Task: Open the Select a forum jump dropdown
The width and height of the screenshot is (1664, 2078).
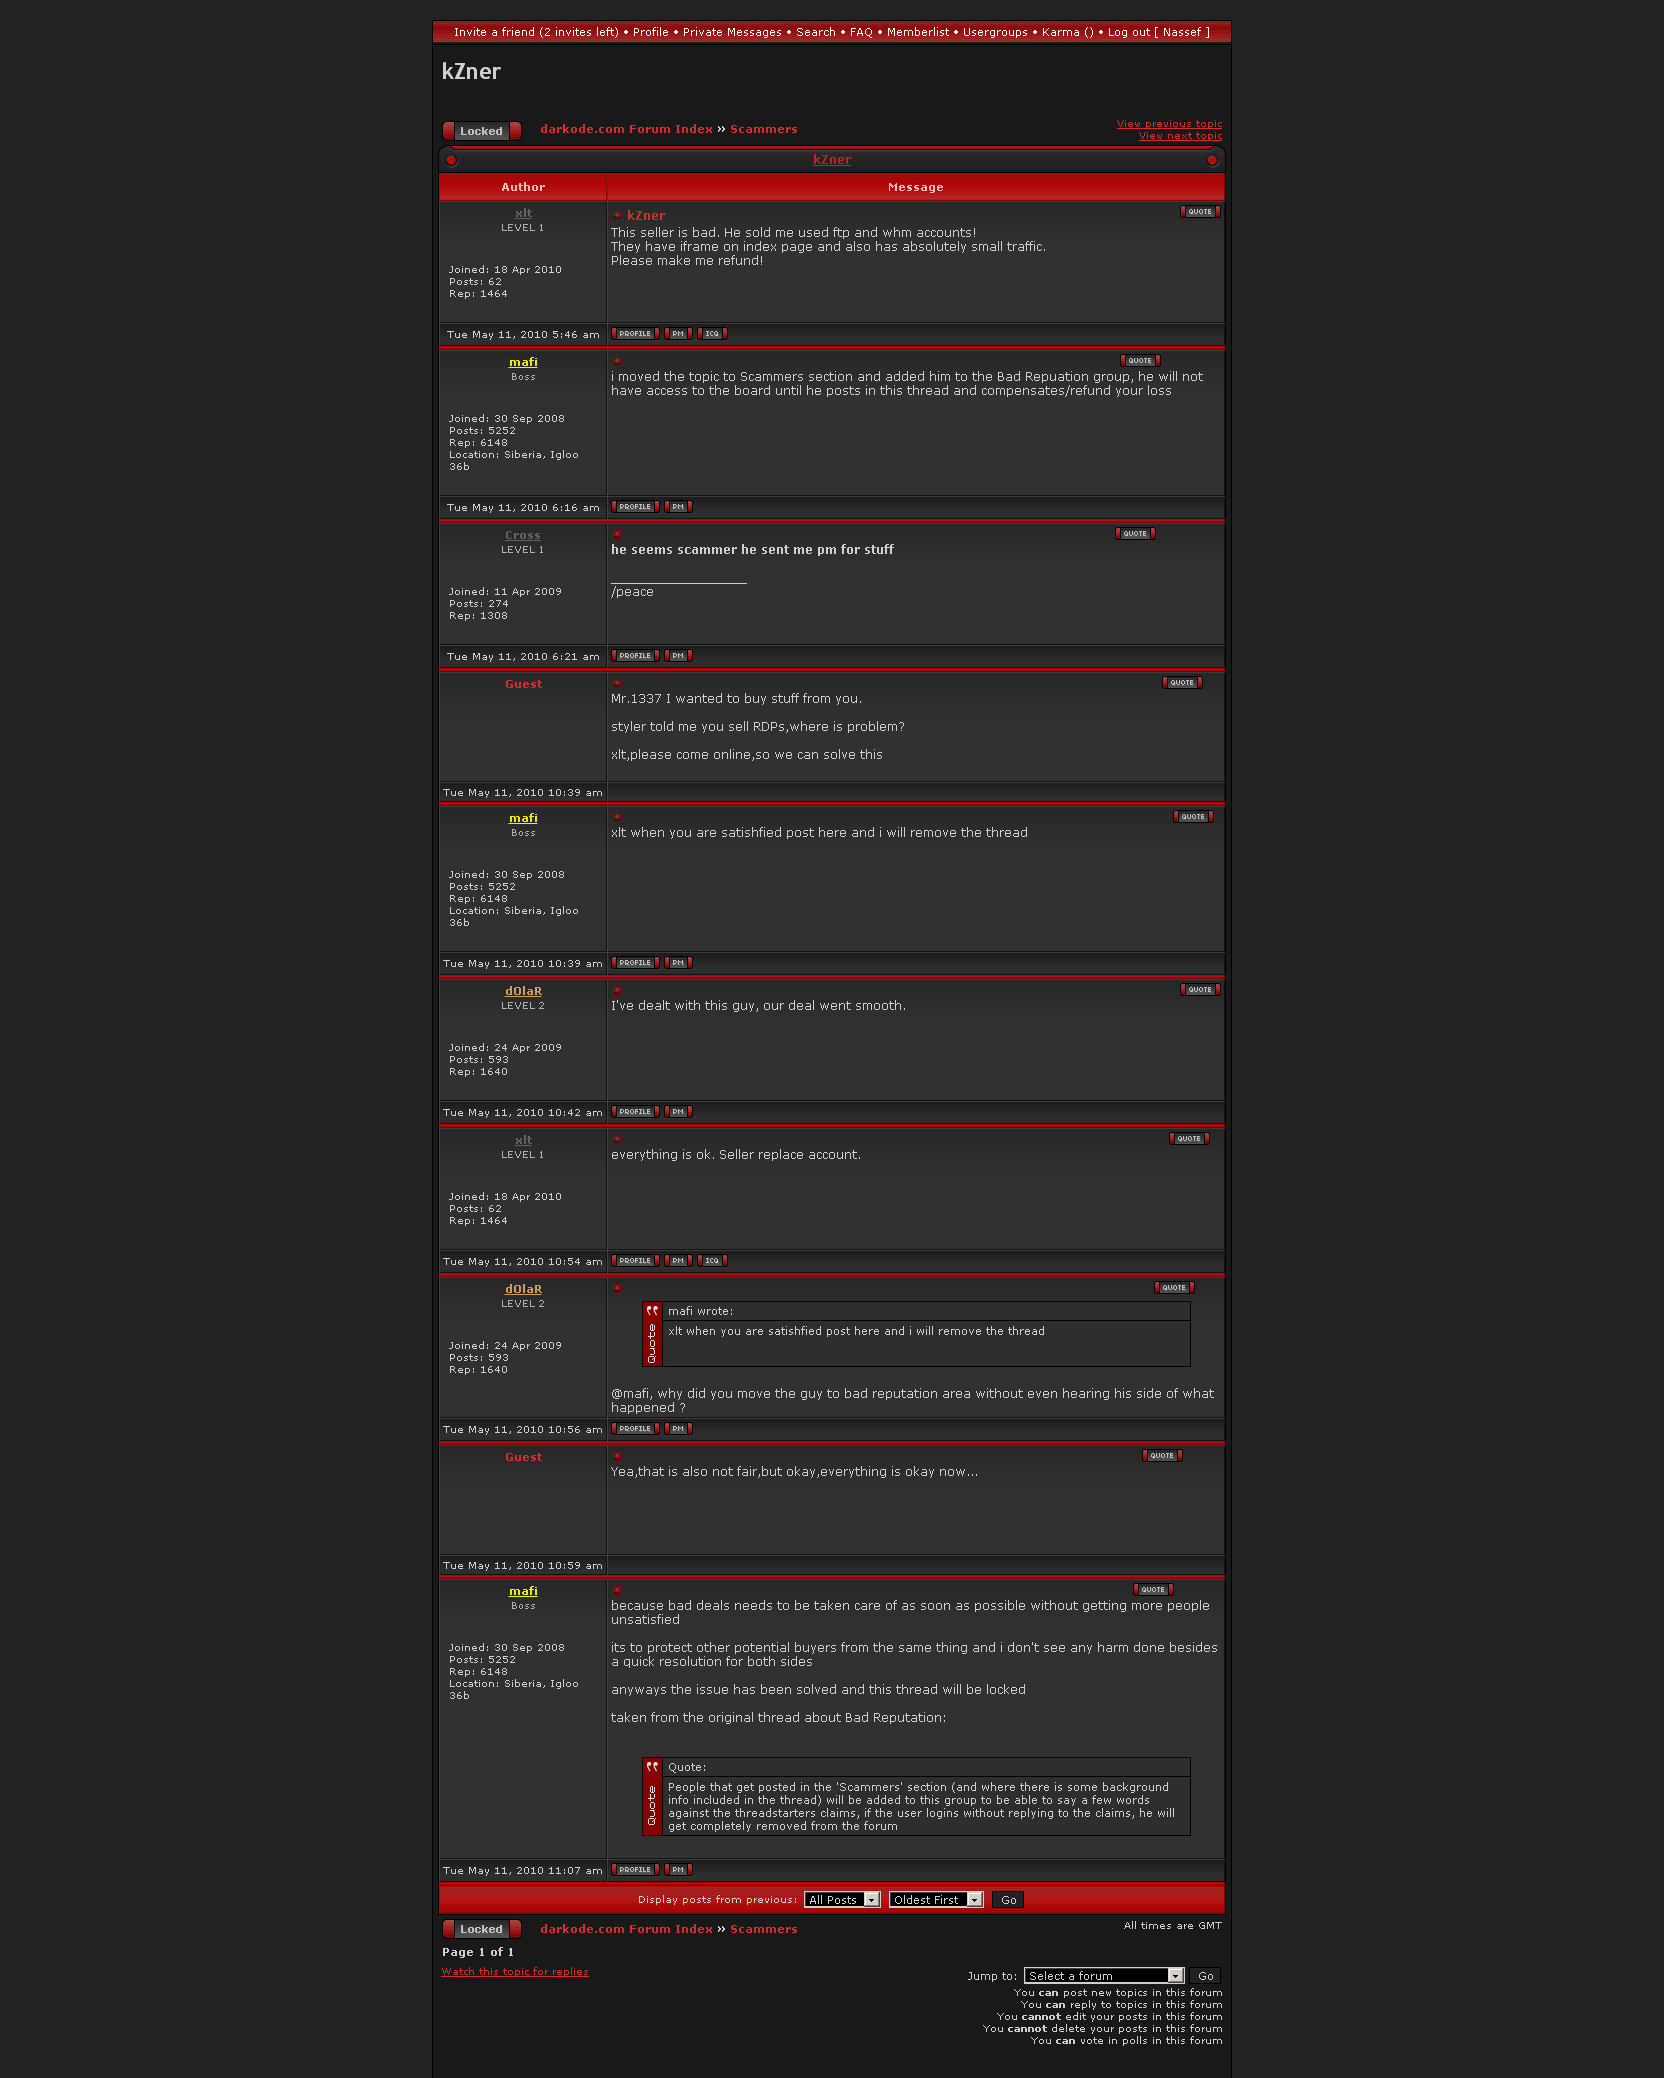Action: [x=1104, y=1976]
